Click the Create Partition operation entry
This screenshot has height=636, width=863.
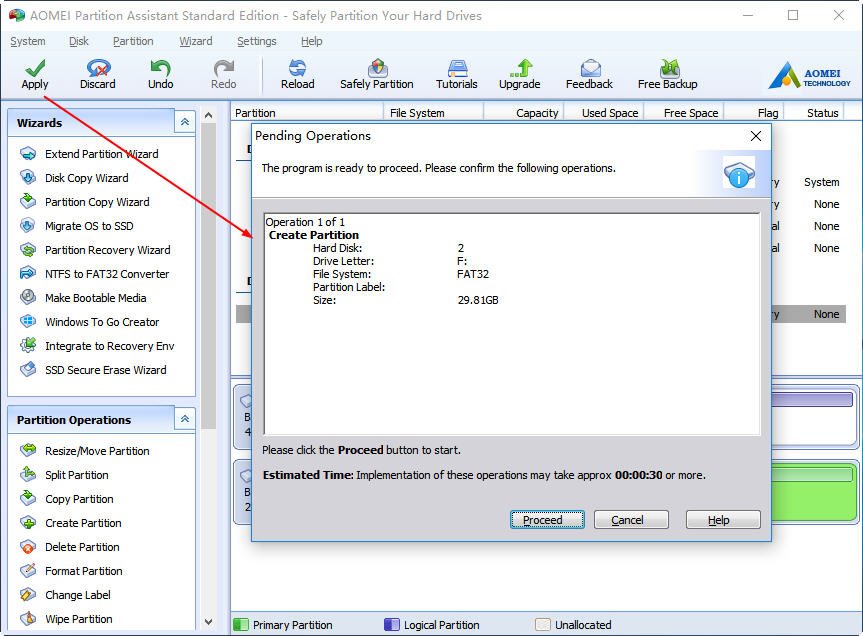pyautogui.click(x=313, y=235)
